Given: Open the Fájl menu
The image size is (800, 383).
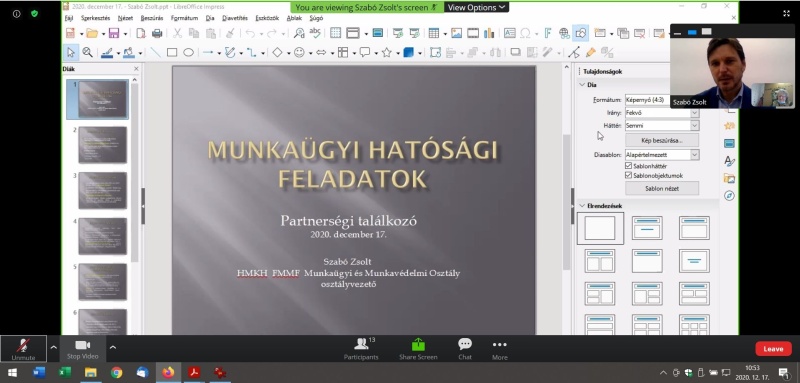Looking at the screenshot, I should (69, 18).
